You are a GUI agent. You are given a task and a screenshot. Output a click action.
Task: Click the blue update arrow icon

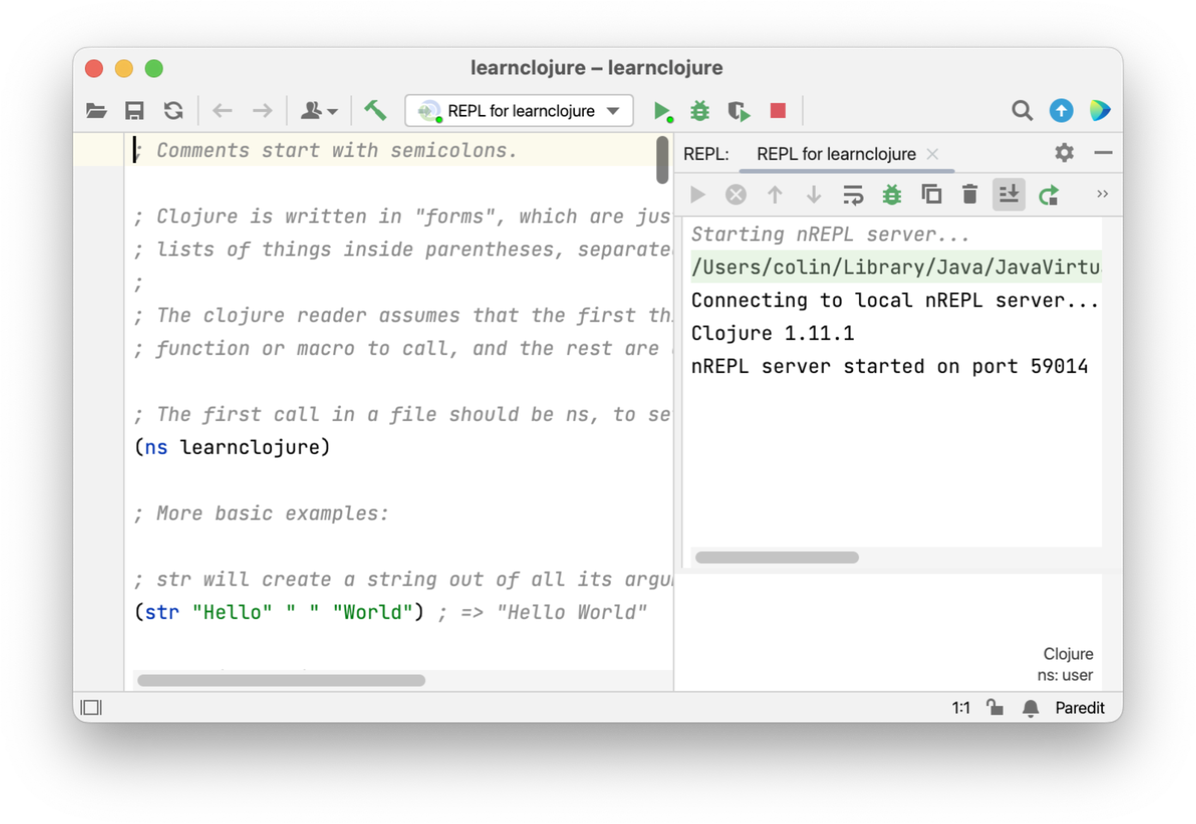[1061, 111]
